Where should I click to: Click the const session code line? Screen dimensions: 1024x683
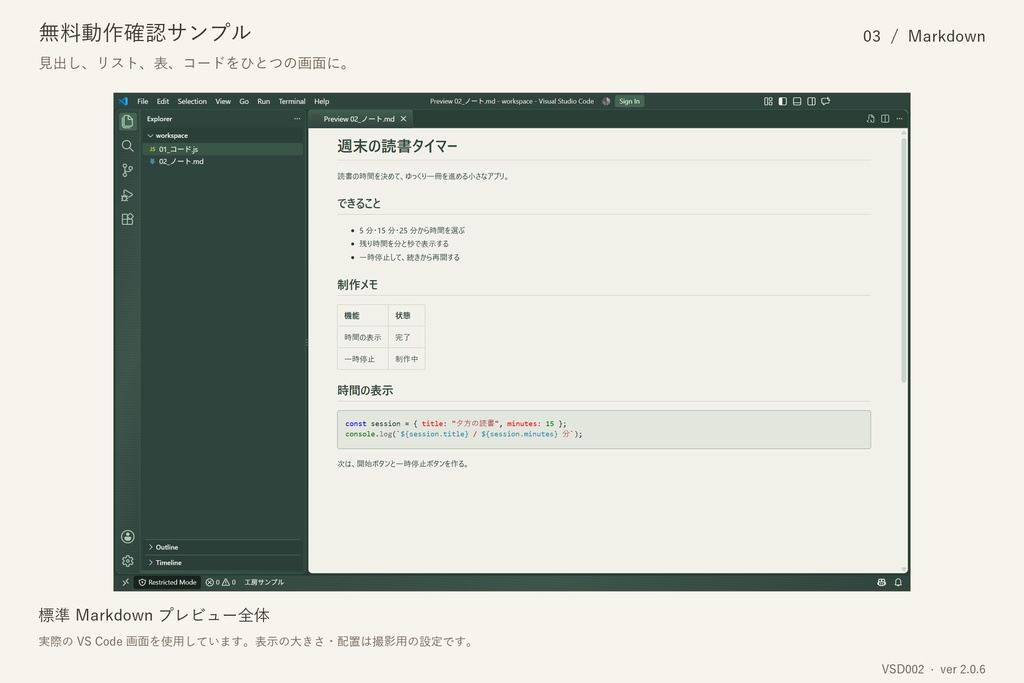[456, 424]
